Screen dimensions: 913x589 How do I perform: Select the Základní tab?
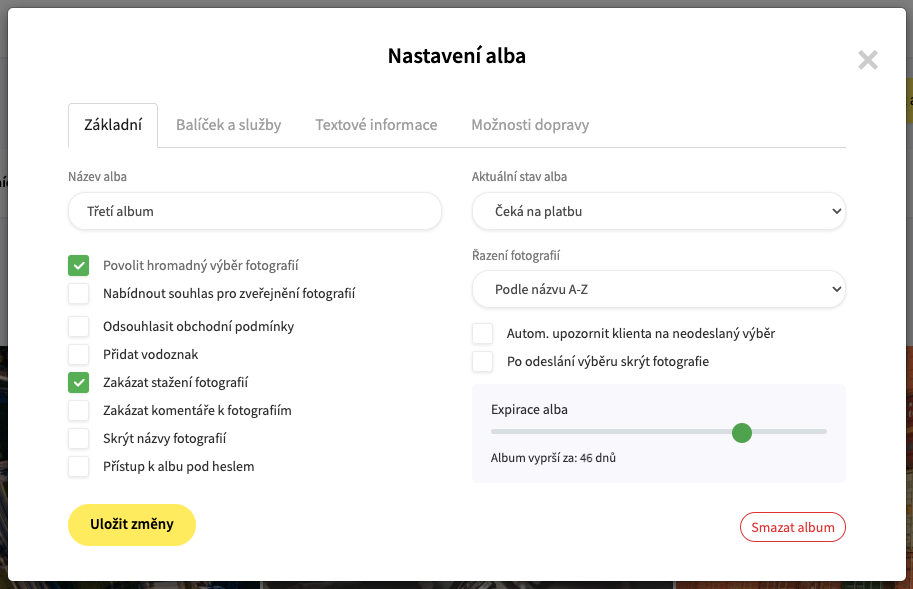[113, 125]
